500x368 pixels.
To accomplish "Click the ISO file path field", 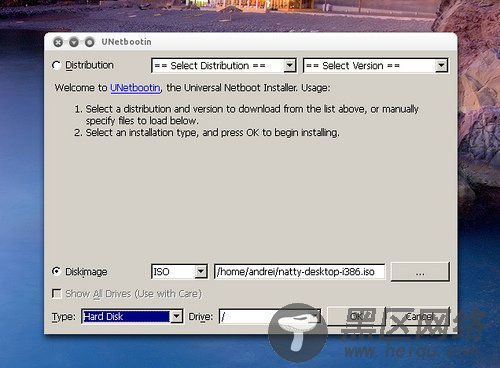I will 299,272.
